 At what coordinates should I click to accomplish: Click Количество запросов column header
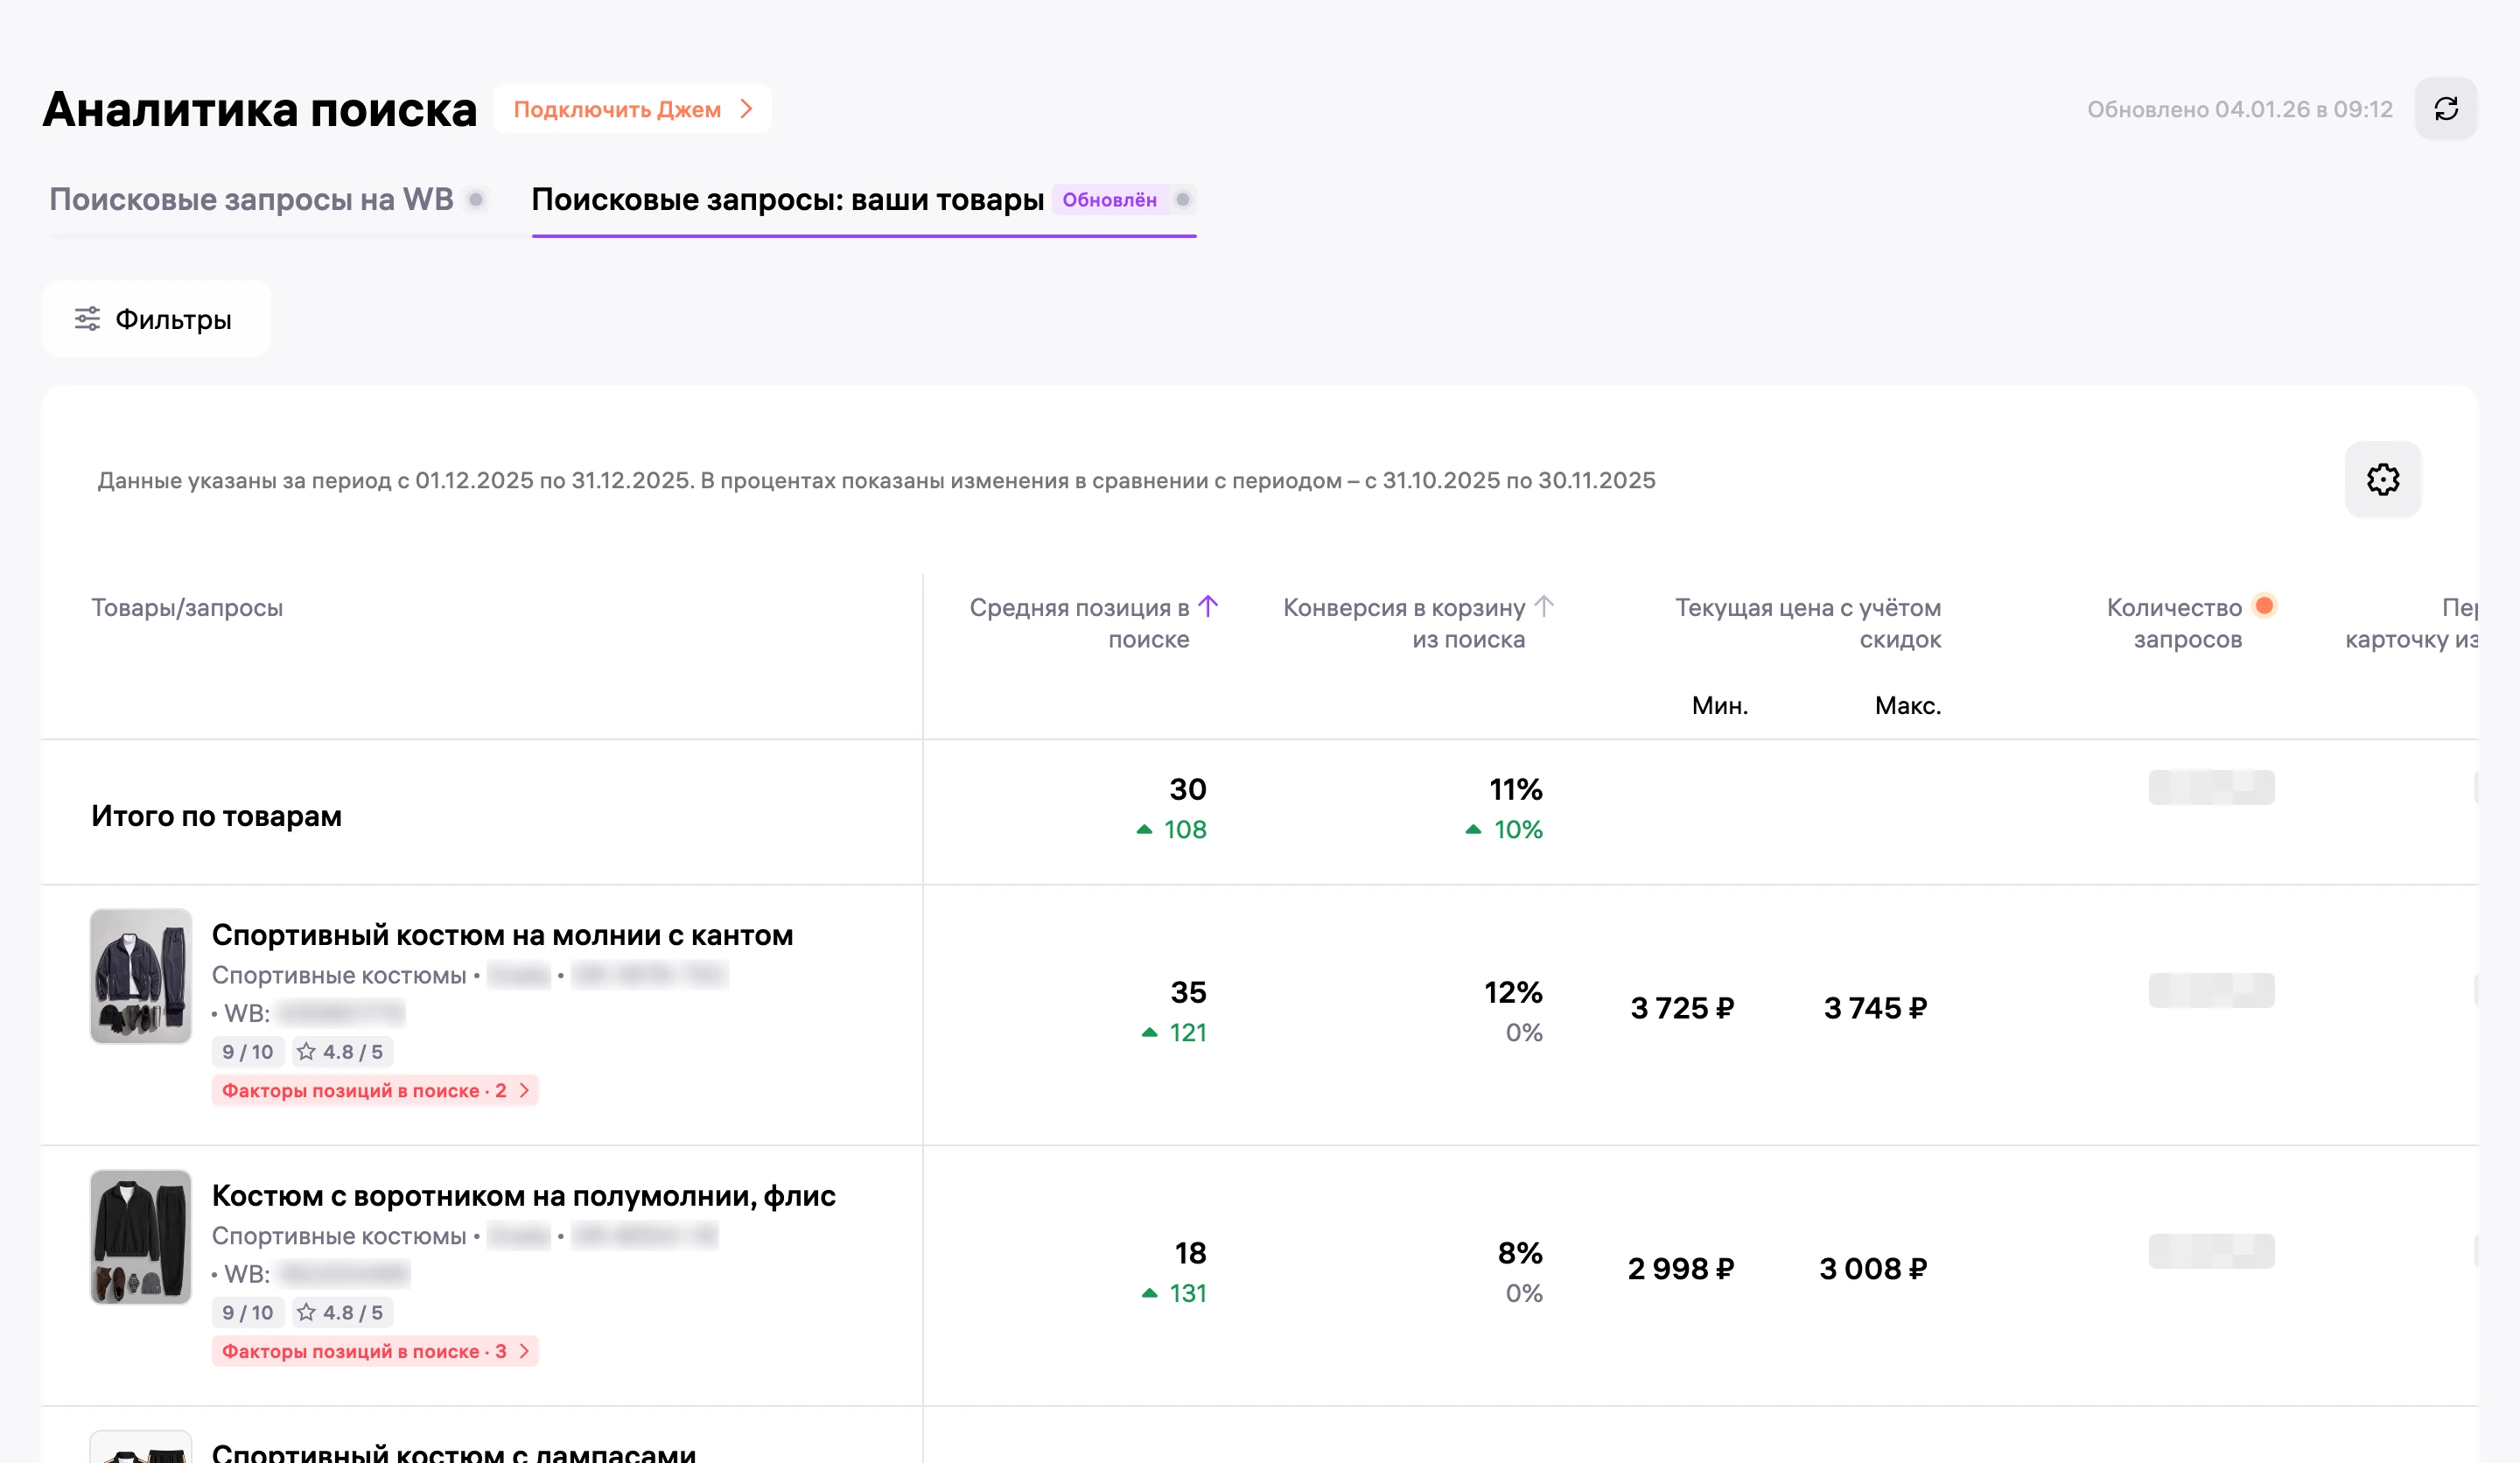(x=2174, y=623)
